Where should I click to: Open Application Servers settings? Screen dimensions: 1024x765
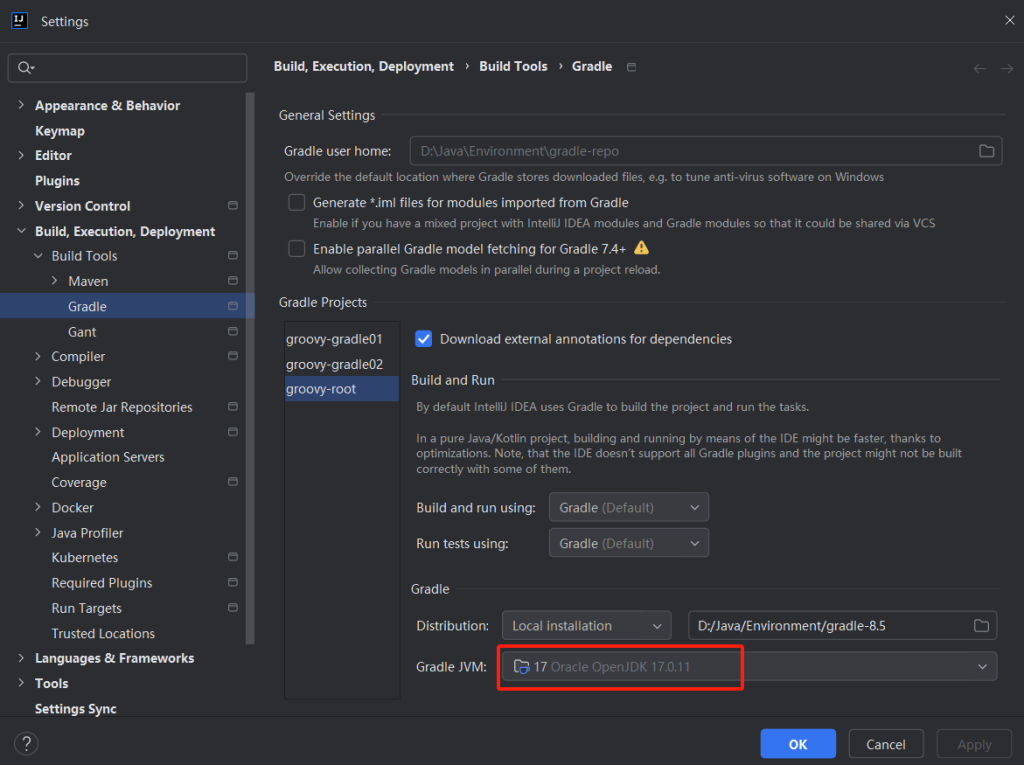(x=108, y=457)
